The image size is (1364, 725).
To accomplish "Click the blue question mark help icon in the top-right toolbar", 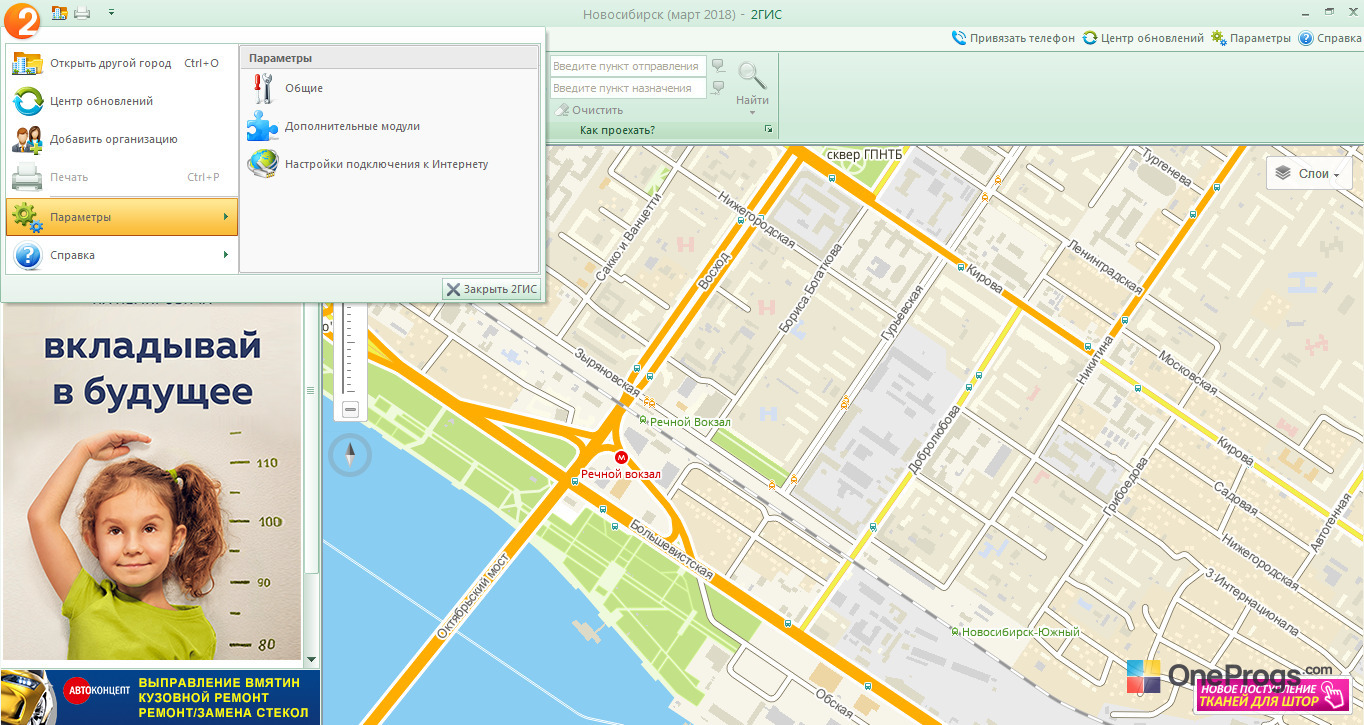I will pos(1306,38).
